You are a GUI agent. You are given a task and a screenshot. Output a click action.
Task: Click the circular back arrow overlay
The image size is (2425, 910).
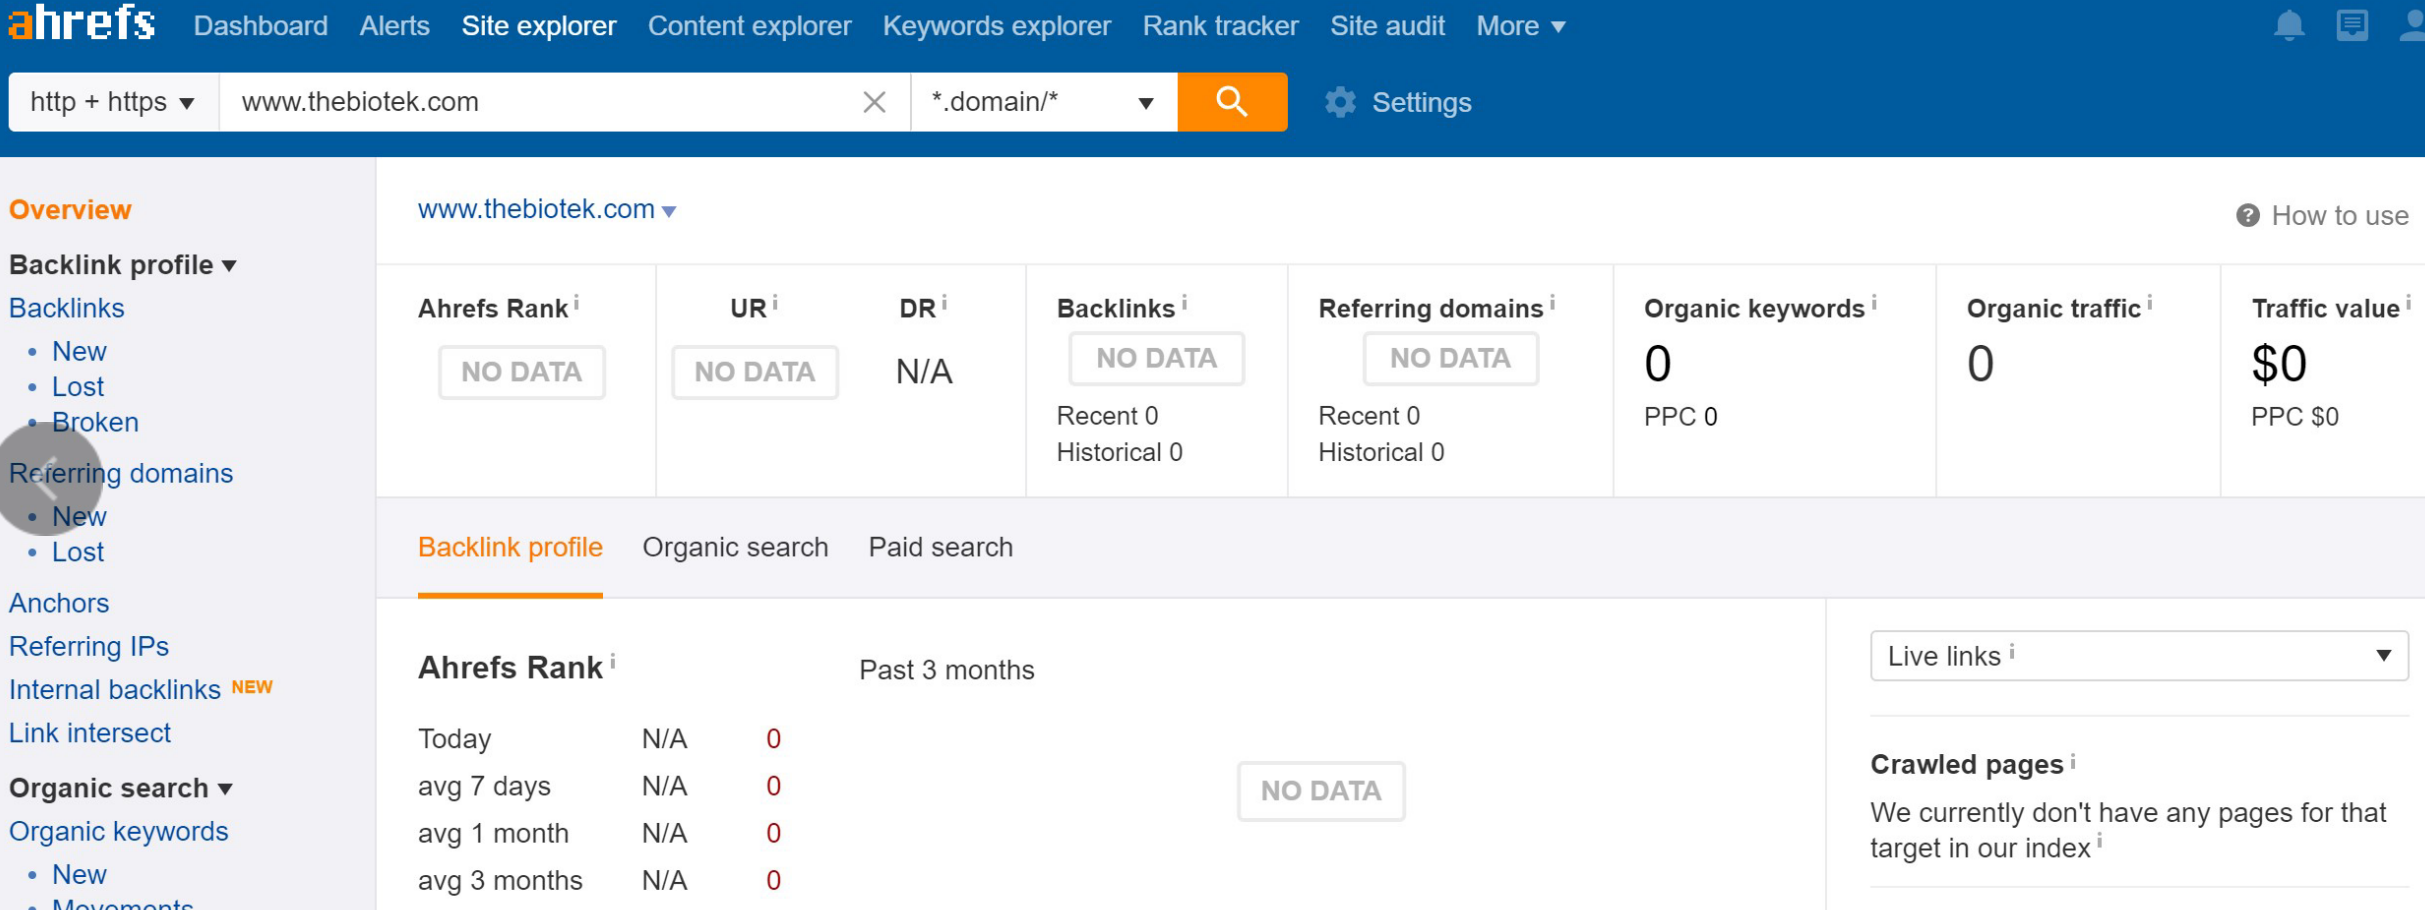[x=48, y=478]
